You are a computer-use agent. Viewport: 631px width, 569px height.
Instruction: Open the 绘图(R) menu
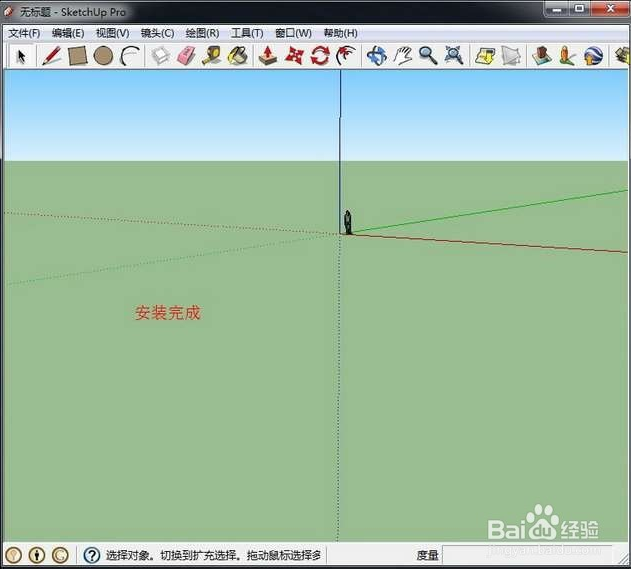point(202,33)
